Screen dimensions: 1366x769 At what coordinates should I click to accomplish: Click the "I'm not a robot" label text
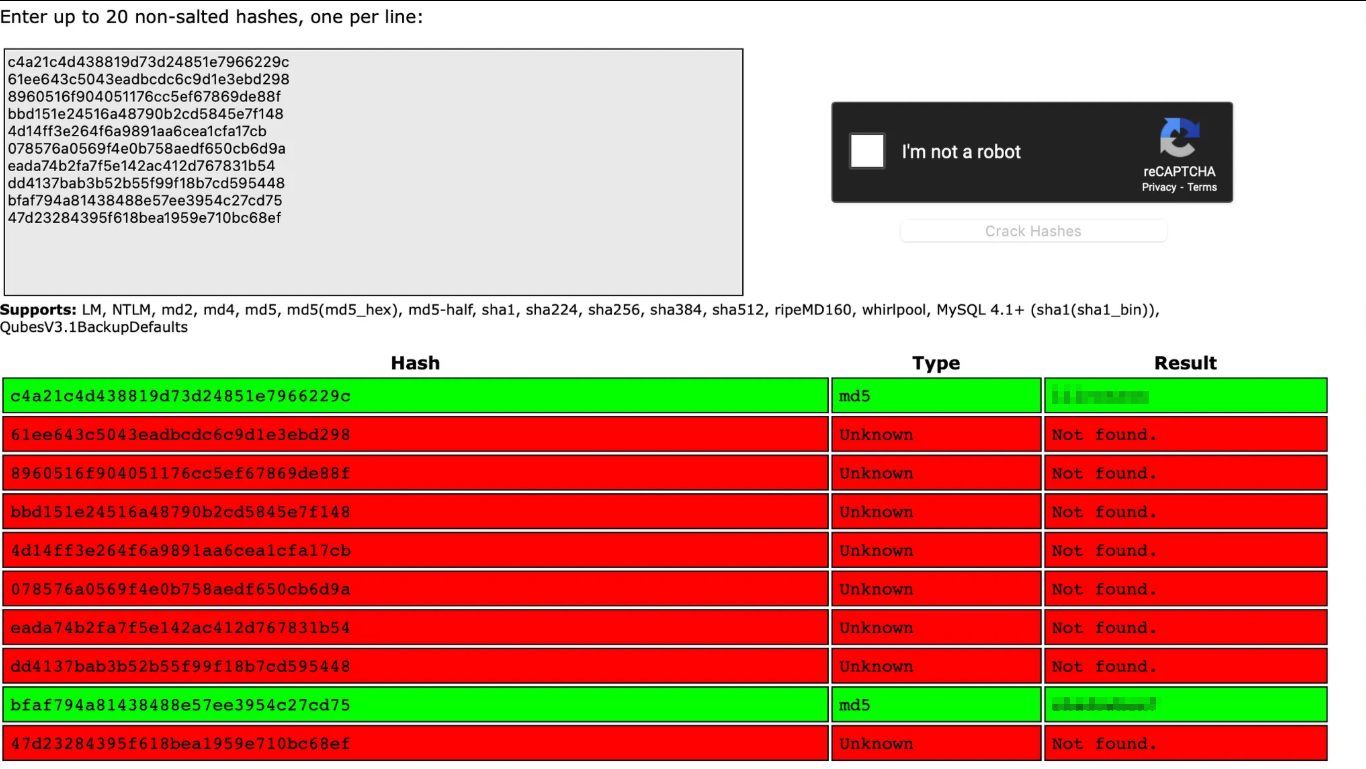pyautogui.click(x=961, y=152)
